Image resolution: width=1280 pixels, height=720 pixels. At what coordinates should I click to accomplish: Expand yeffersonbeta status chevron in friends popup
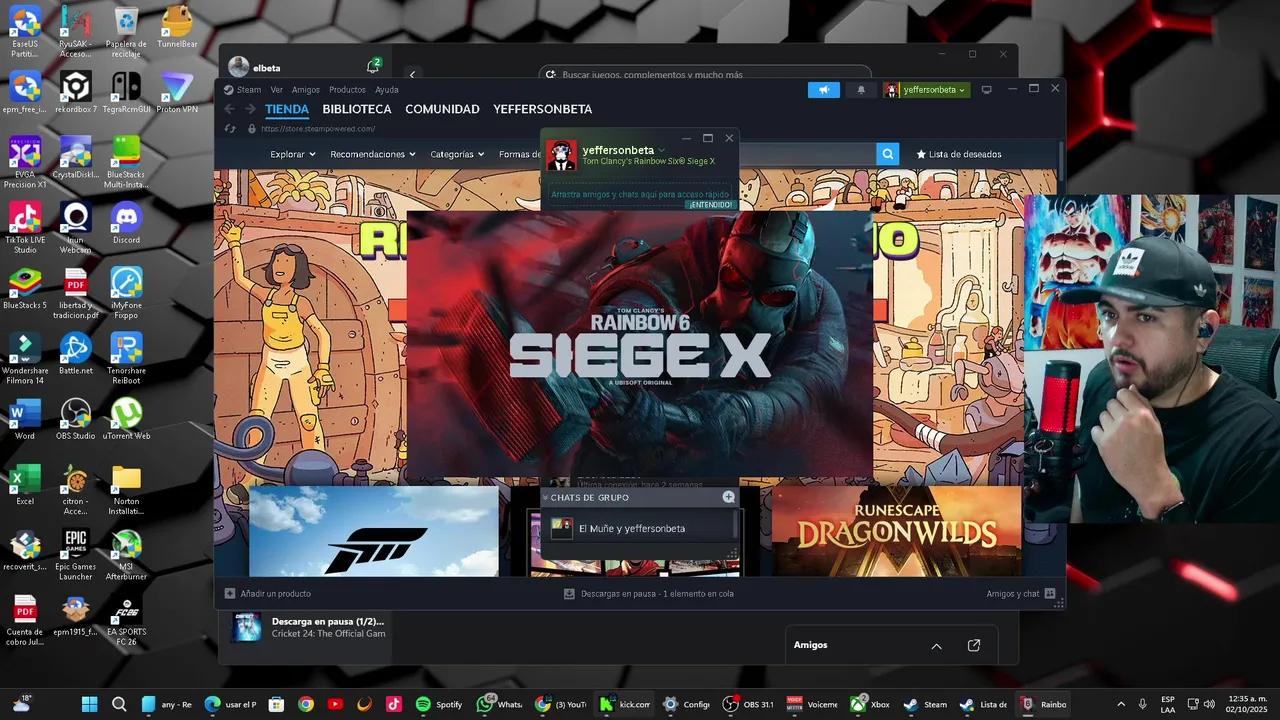tap(661, 150)
